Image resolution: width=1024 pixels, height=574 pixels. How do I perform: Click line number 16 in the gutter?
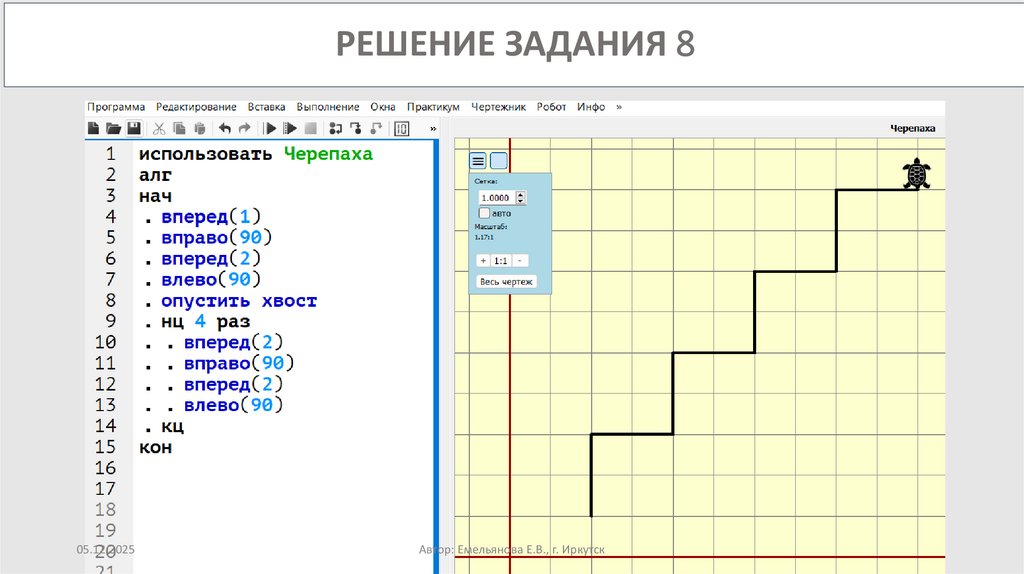click(105, 468)
